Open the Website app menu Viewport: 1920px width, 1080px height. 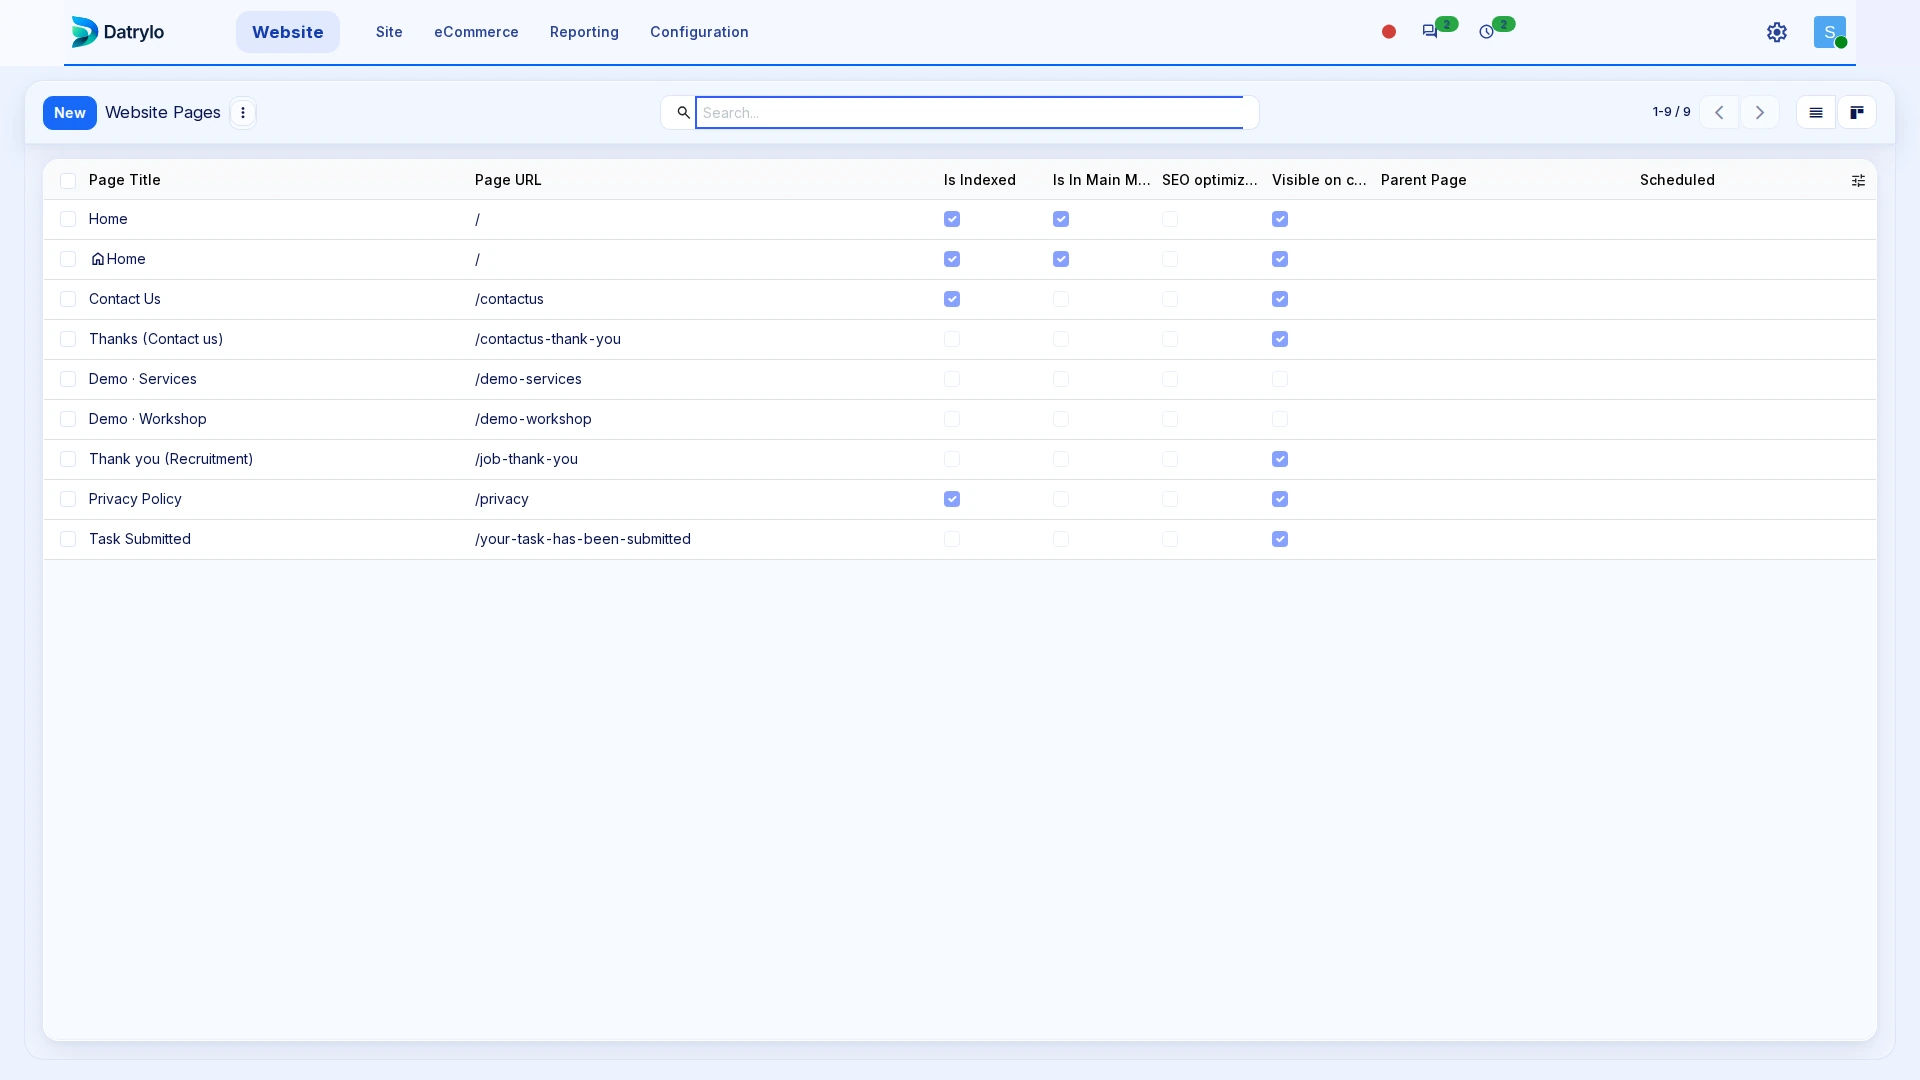pos(288,32)
